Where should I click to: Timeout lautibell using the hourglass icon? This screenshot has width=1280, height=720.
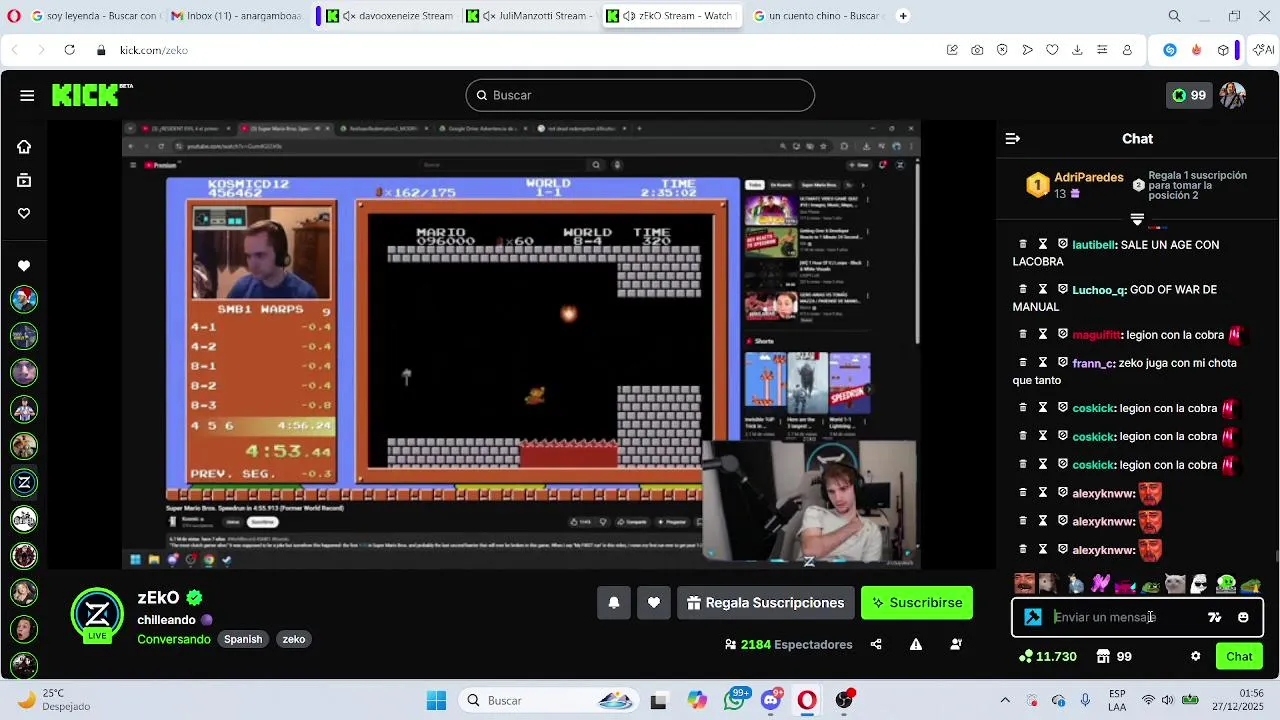click(x=1043, y=244)
